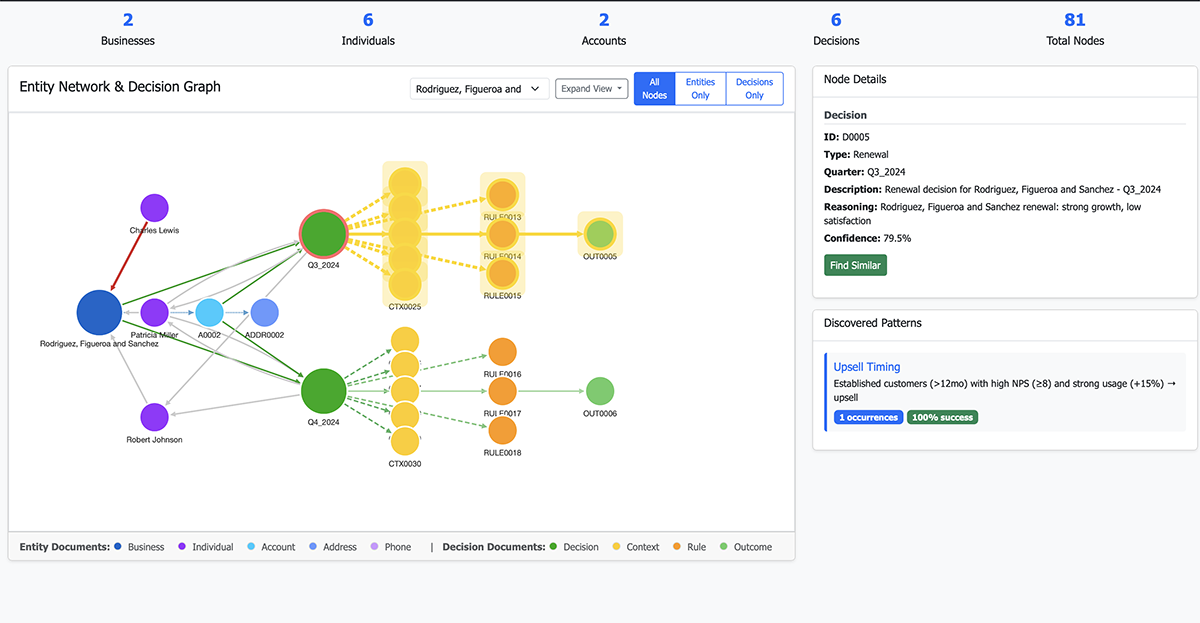Open the business selector dropdown
This screenshot has height=623, width=1200.
480,89
